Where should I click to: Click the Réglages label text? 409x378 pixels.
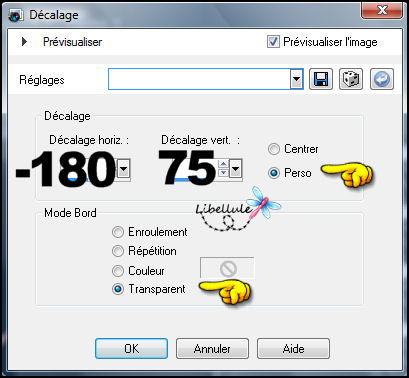tap(42, 80)
